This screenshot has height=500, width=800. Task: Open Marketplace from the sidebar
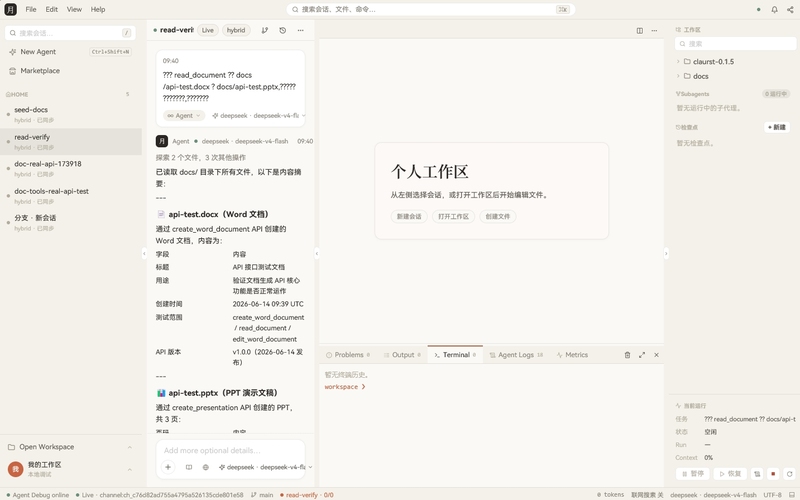click(70, 70)
